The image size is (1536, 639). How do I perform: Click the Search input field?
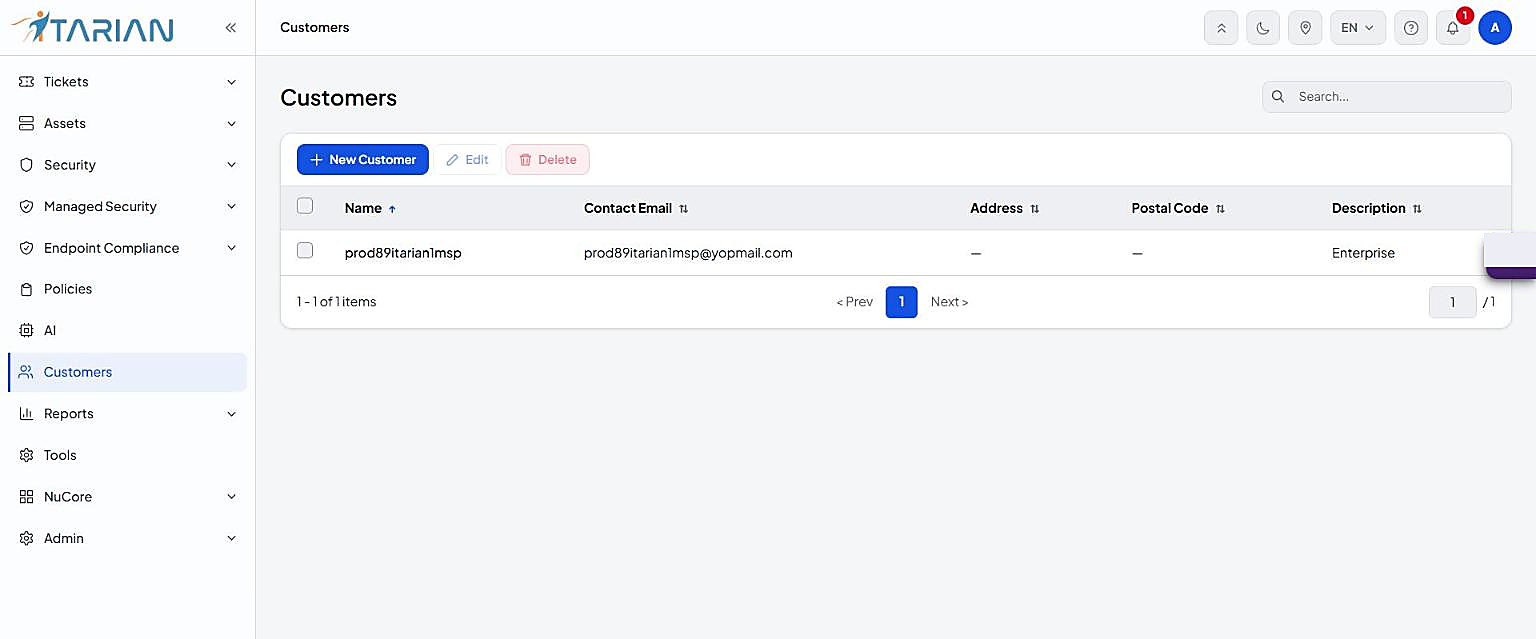[x=1387, y=97]
